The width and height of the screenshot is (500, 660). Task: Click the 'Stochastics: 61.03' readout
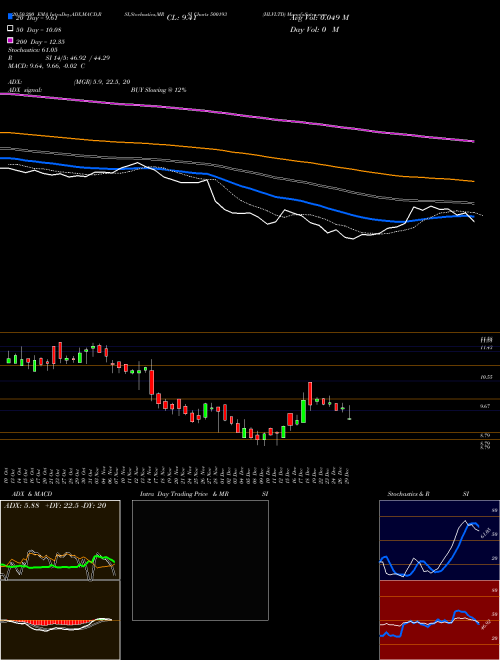(32, 50)
